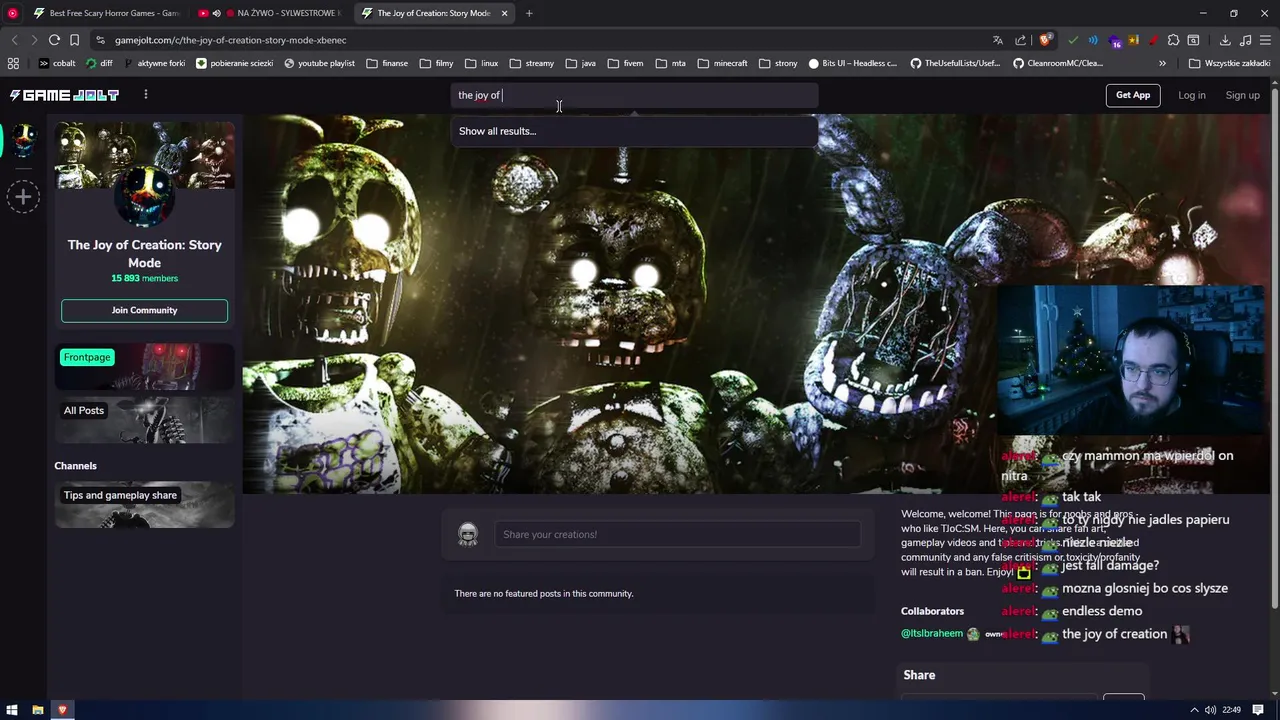Image resolution: width=1280 pixels, height=720 pixels.
Task: Open the 'youtube playlist' bookmark
Action: pyautogui.click(x=319, y=63)
